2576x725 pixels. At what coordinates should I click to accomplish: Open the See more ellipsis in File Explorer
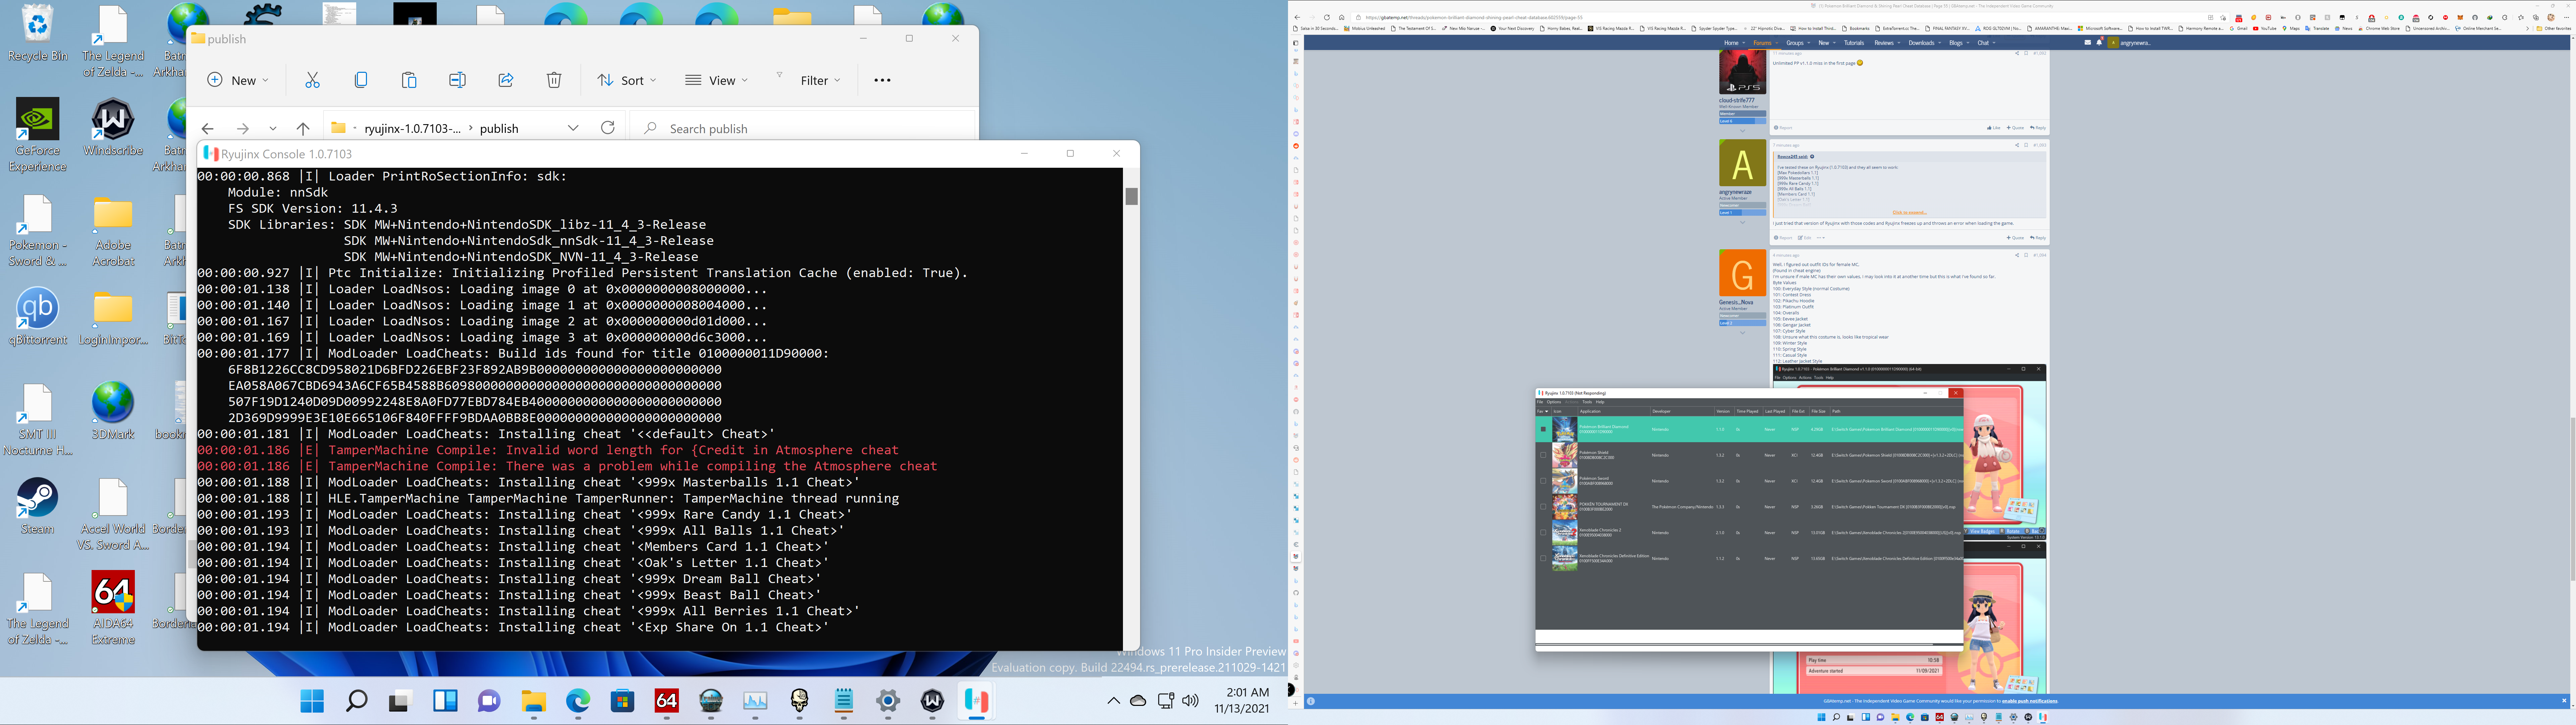882,80
